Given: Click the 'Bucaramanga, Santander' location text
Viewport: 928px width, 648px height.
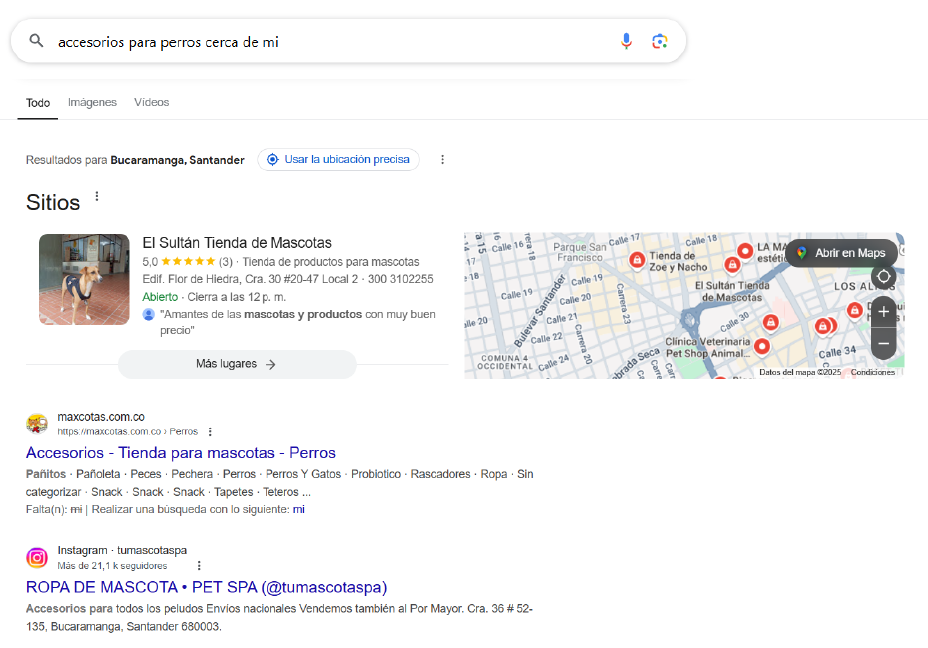Looking at the screenshot, I should (178, 160).
